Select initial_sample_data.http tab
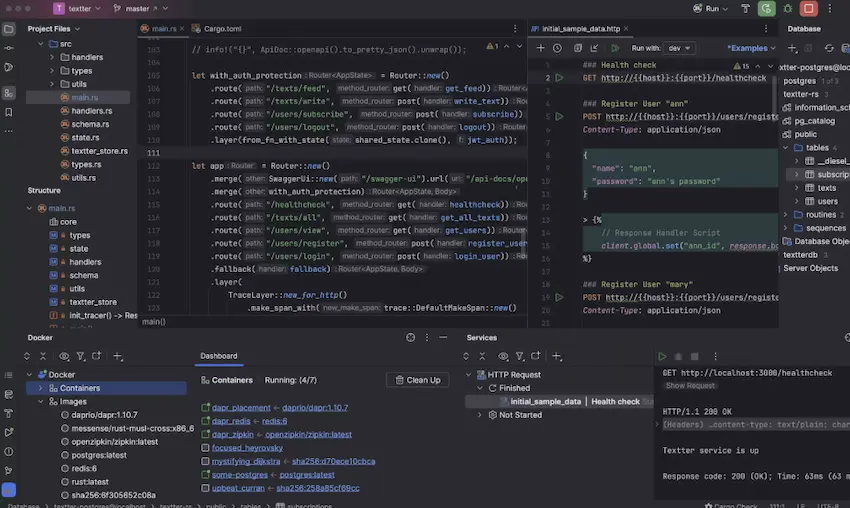The image size is (850, 508). click(x=579, y=29)
